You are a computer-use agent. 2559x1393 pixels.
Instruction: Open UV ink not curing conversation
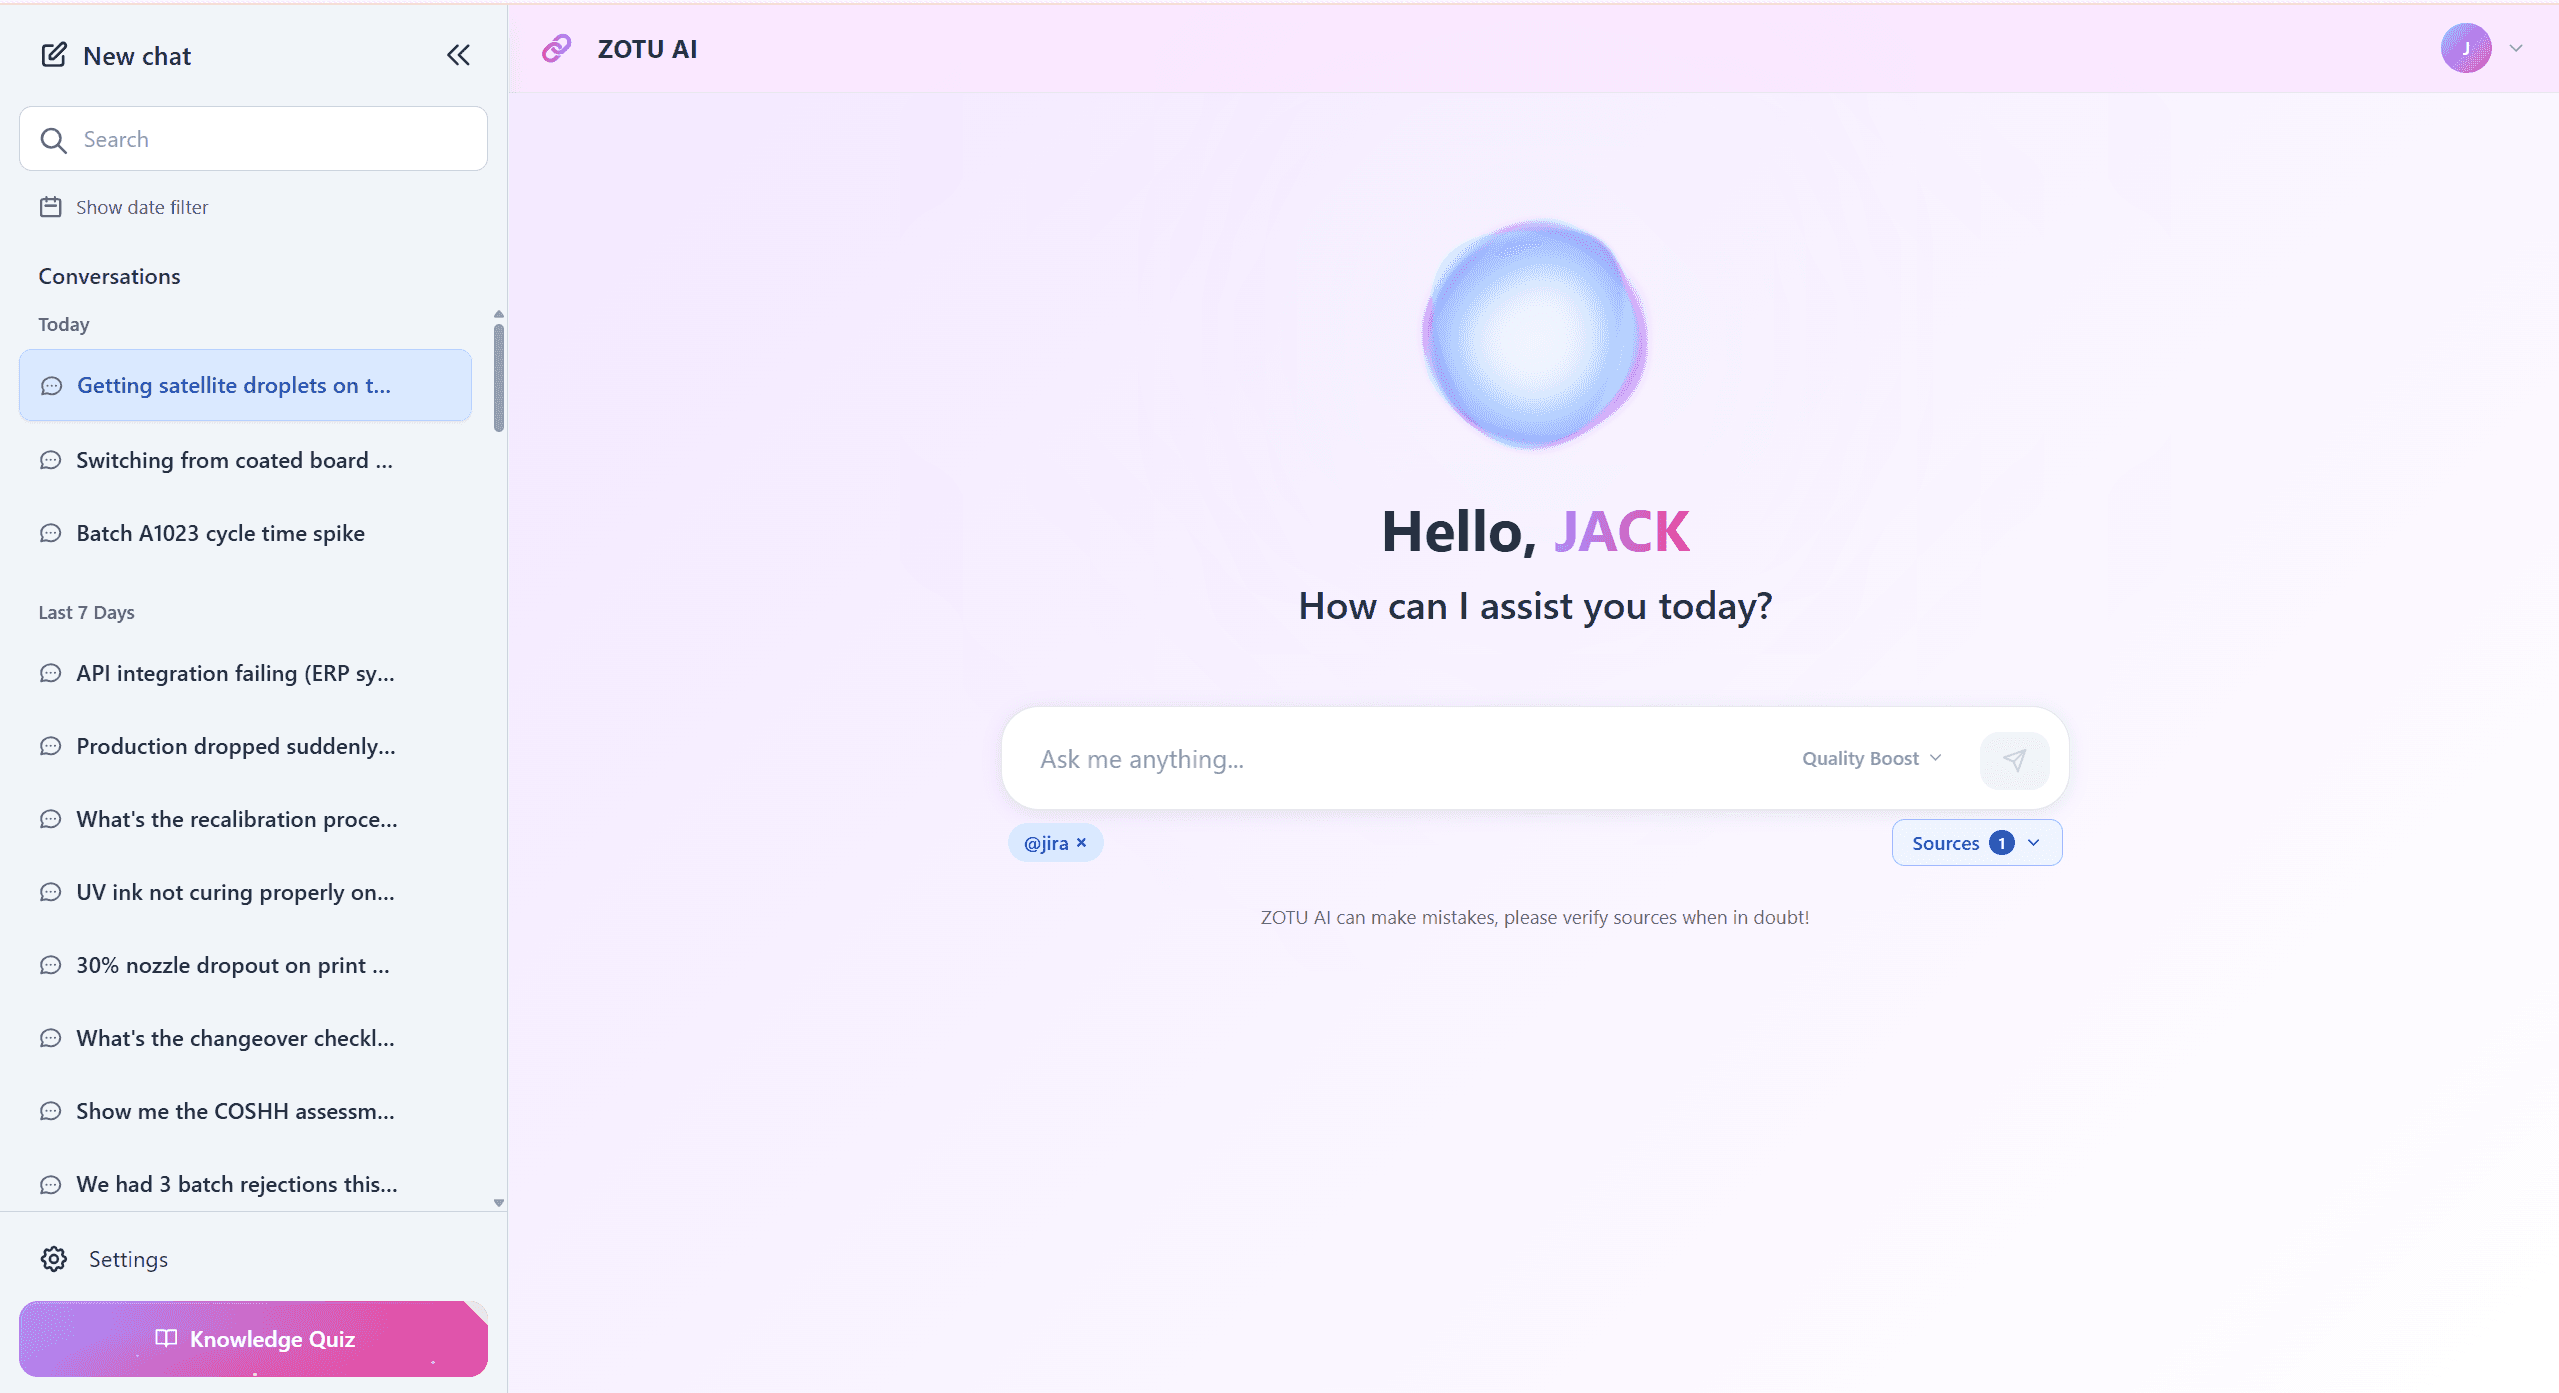(x=235, y=892)
